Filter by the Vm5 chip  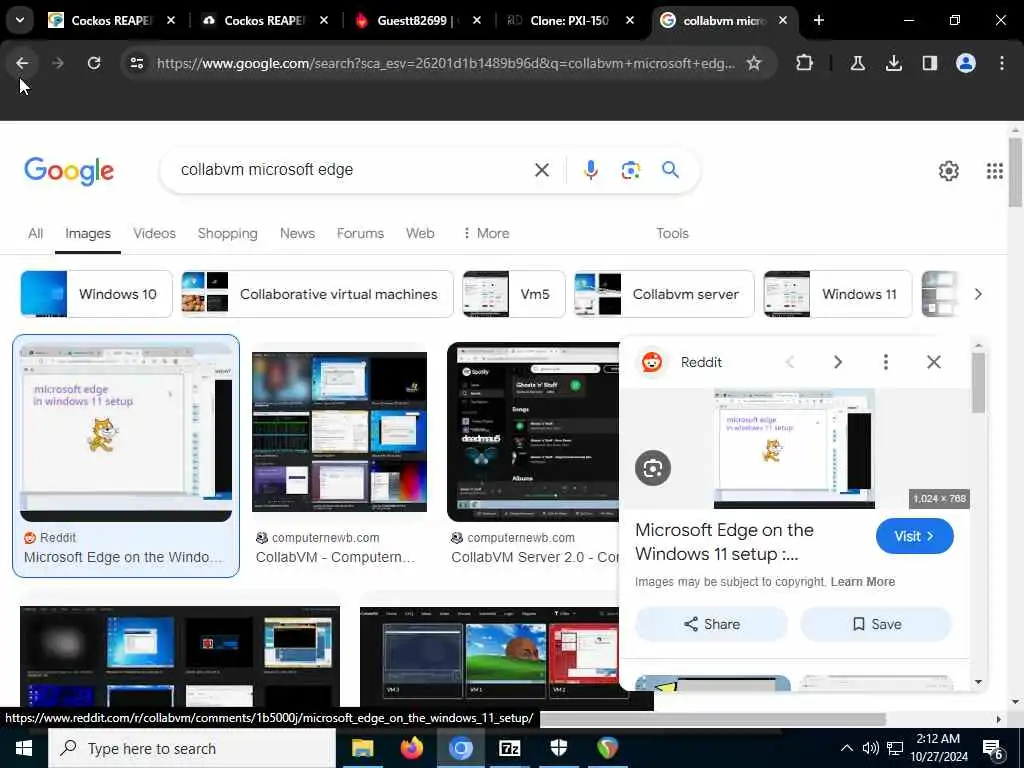pos(513,294)
